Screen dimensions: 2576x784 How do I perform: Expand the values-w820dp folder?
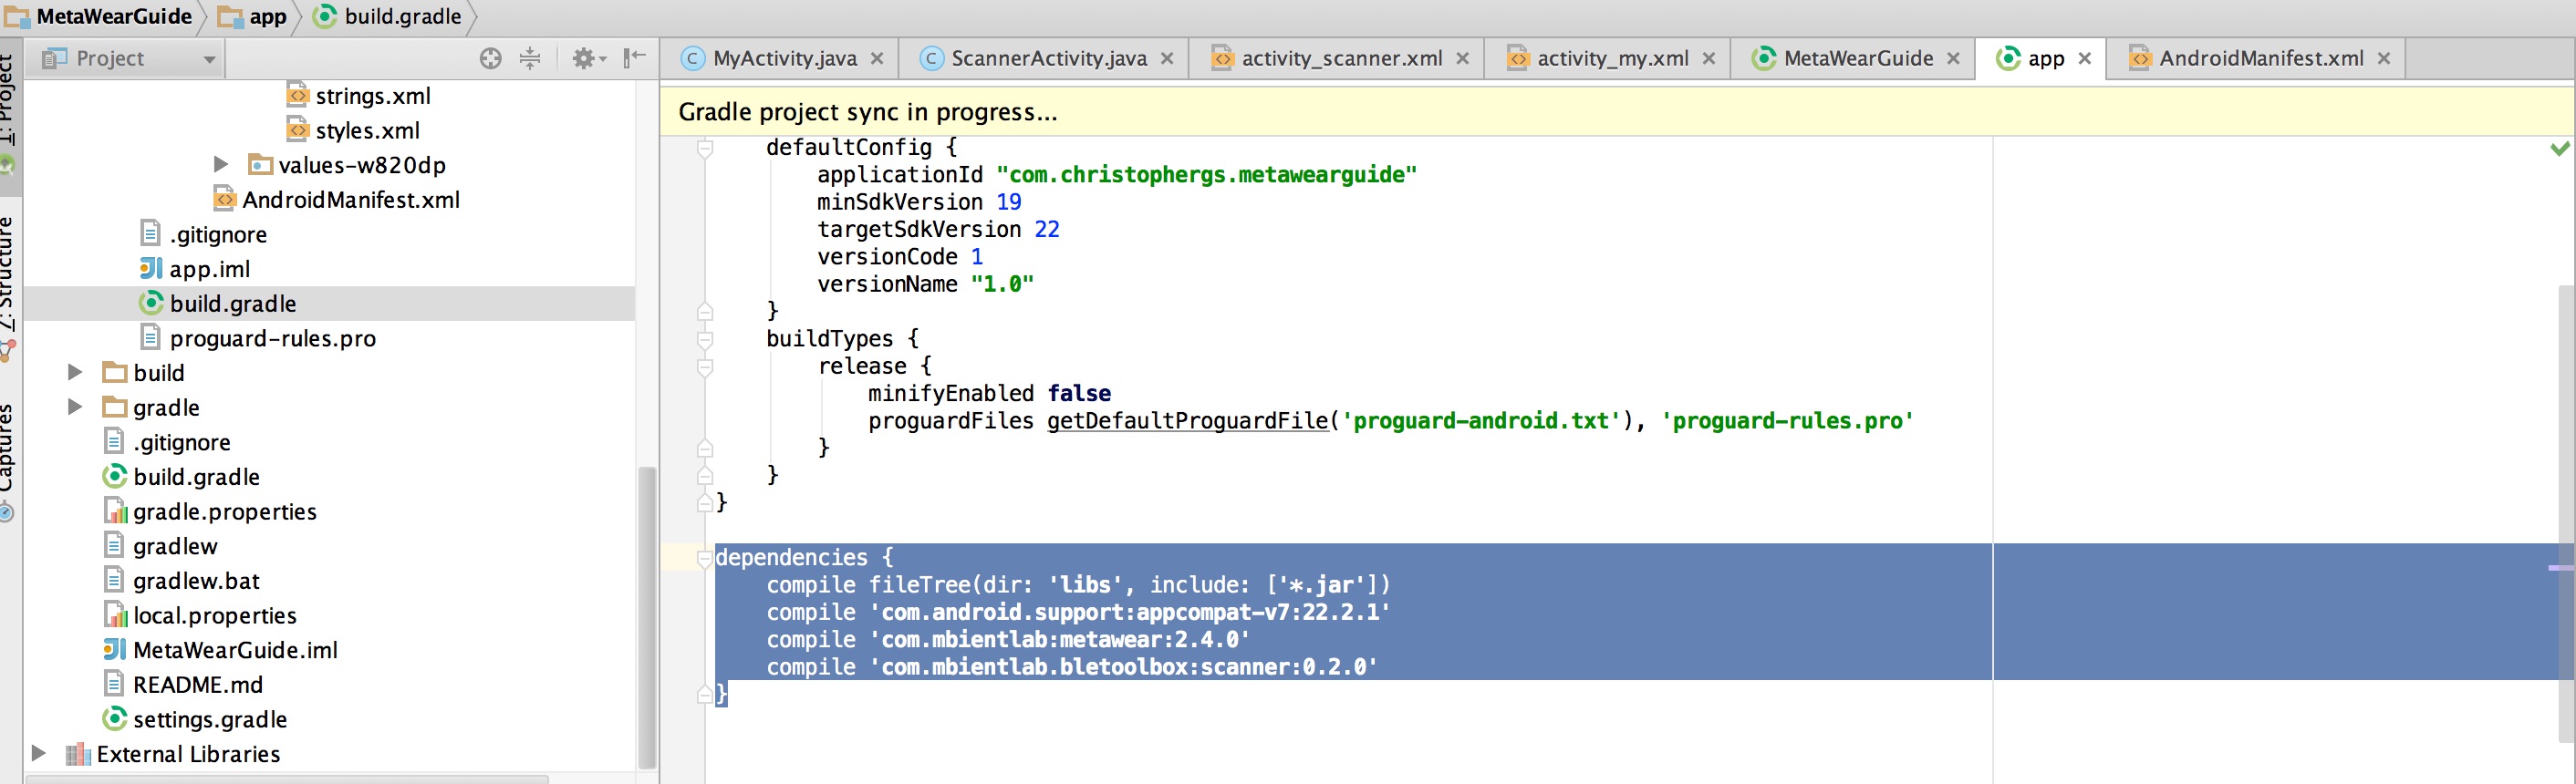pyautogui.click(x=221, y=164)
